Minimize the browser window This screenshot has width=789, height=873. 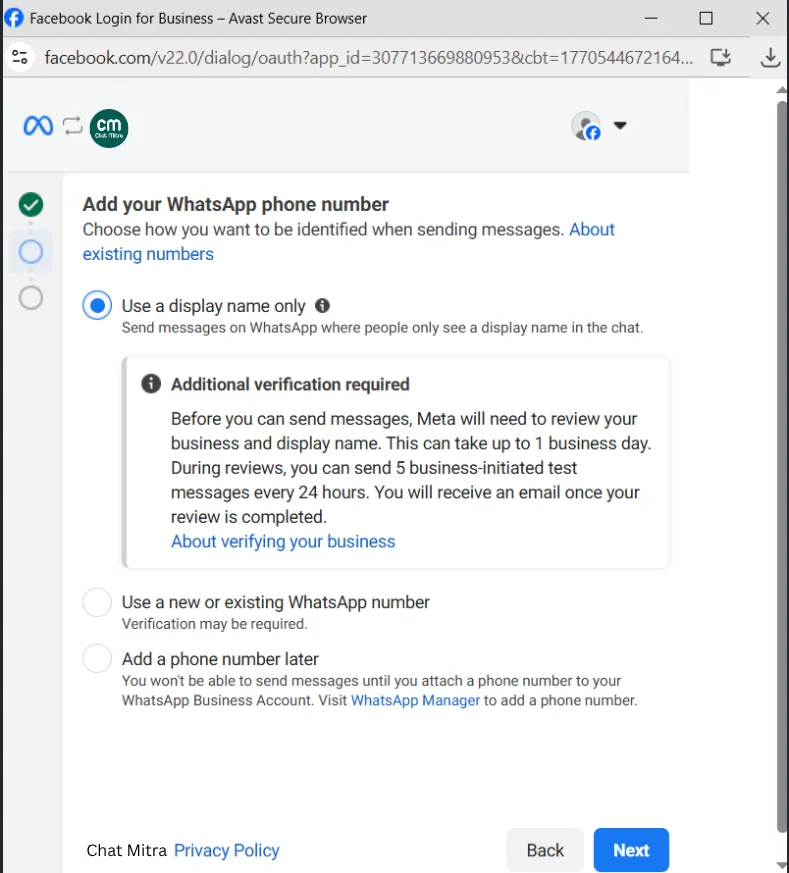point(651,18)
